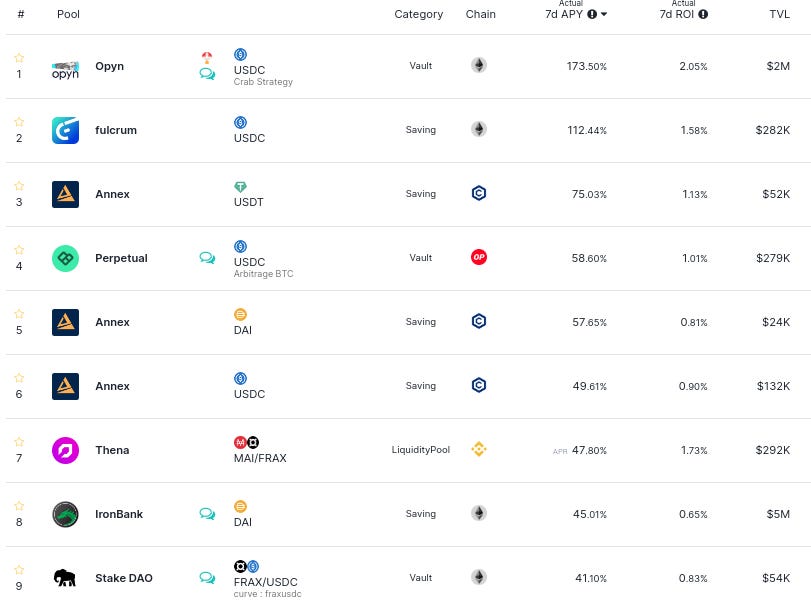Sort by 7d APY column header
This screenshot has height=605, width=811.
tap(564, 14)
